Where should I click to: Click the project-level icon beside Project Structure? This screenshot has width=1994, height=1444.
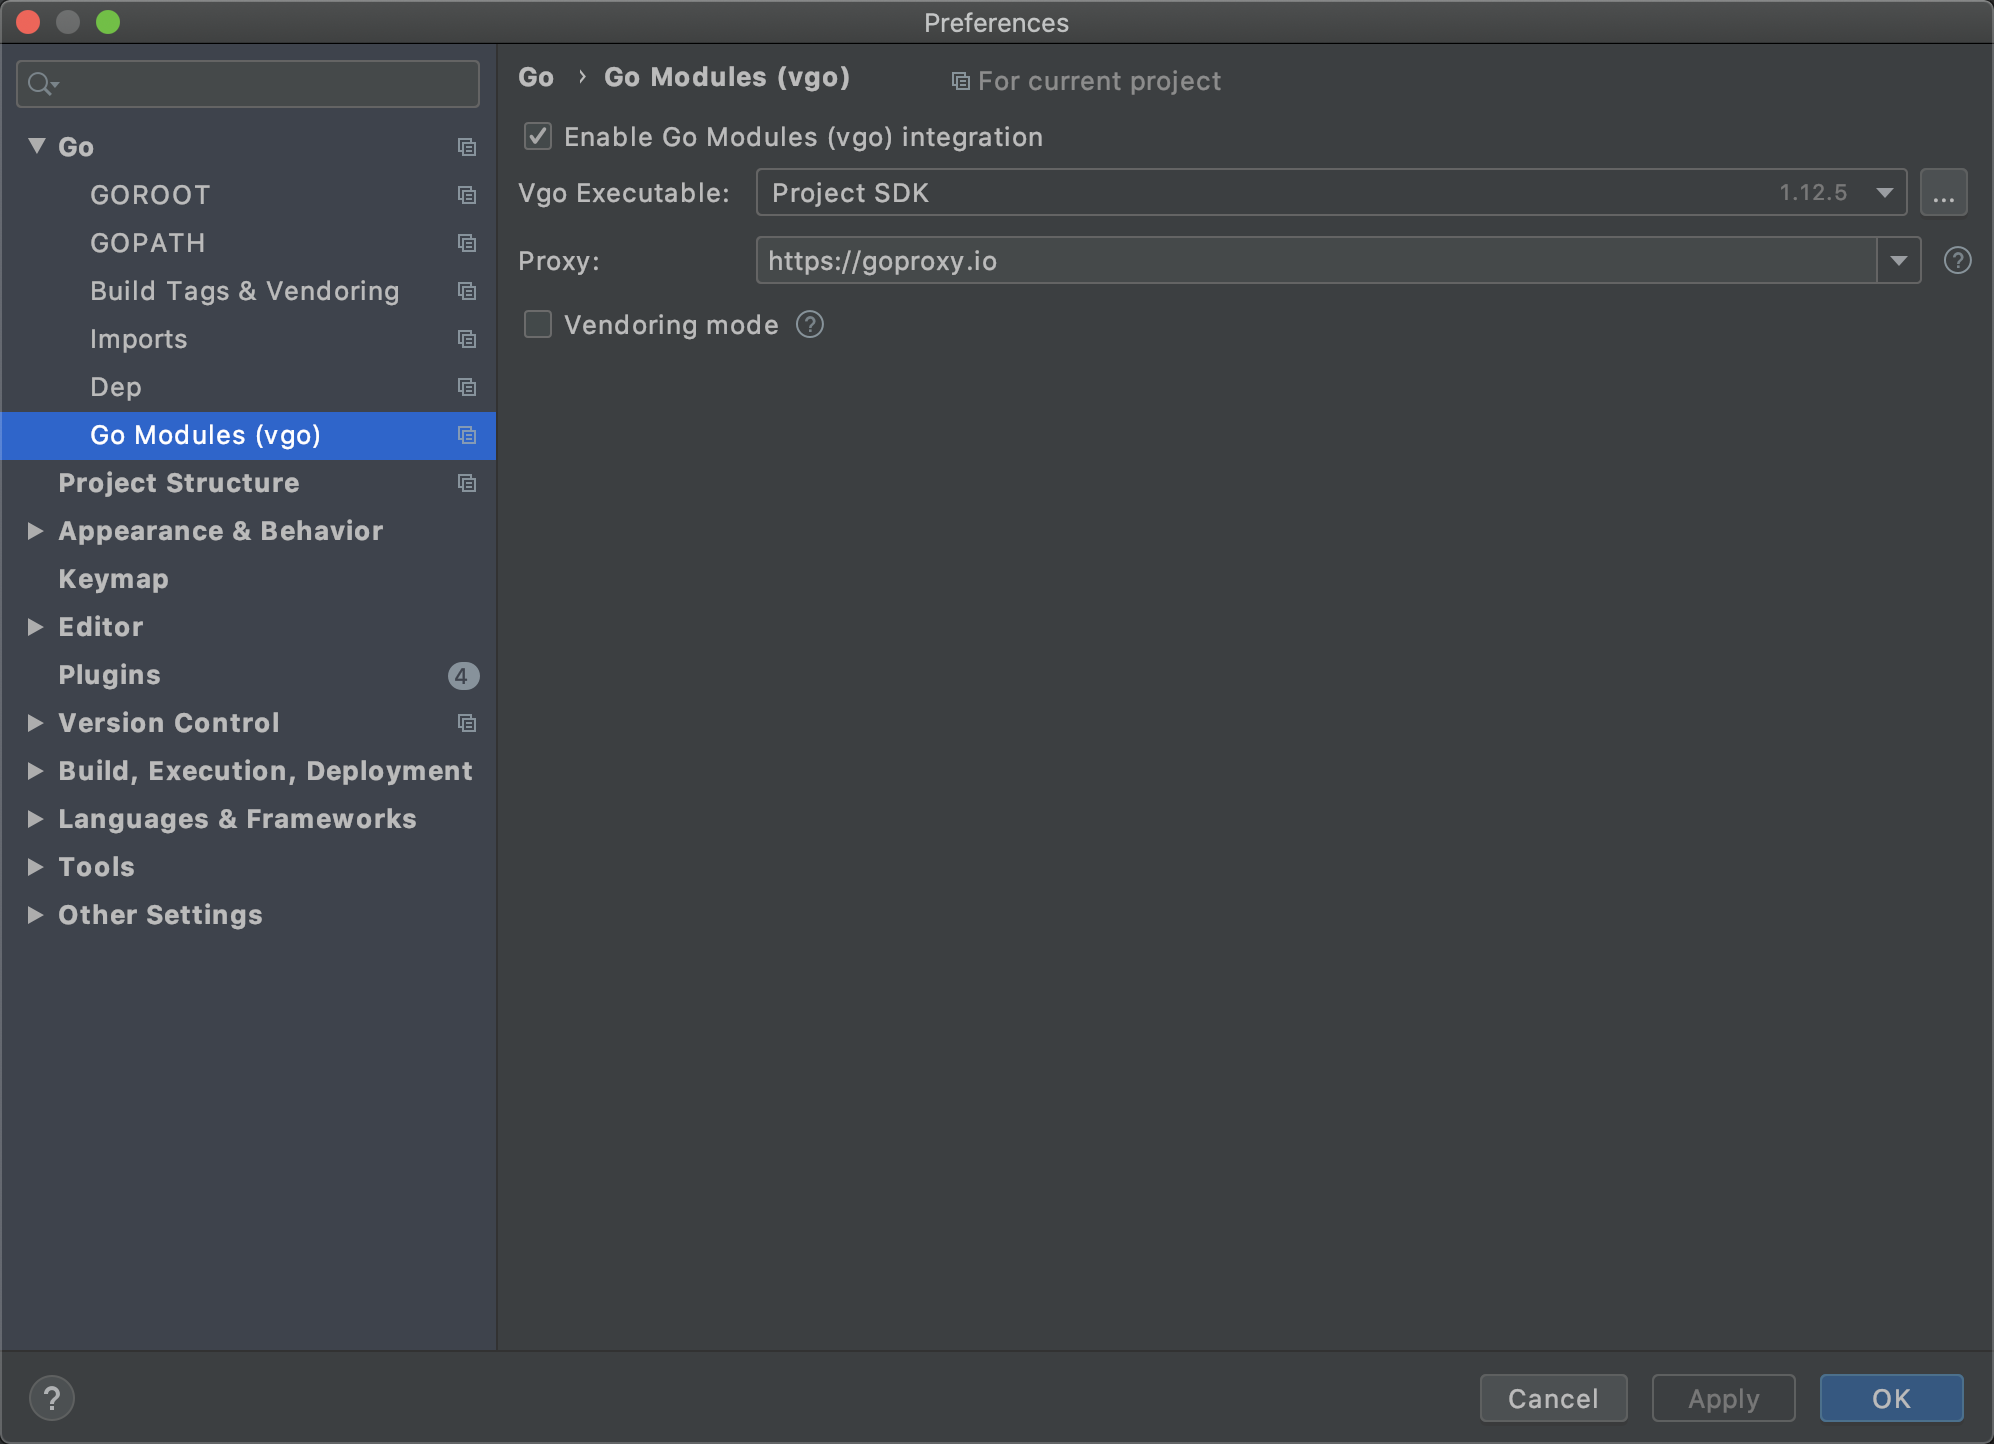[x=466, y=483]
